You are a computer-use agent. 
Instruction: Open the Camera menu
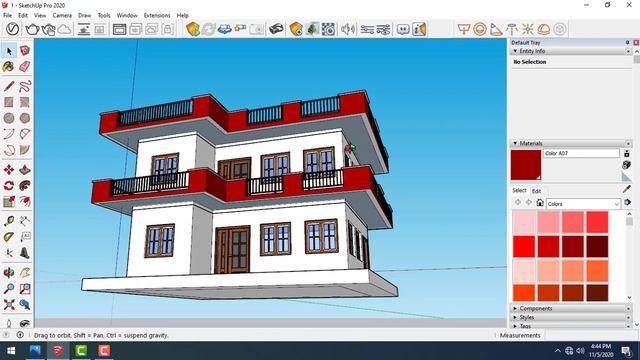tap(62, 16)
